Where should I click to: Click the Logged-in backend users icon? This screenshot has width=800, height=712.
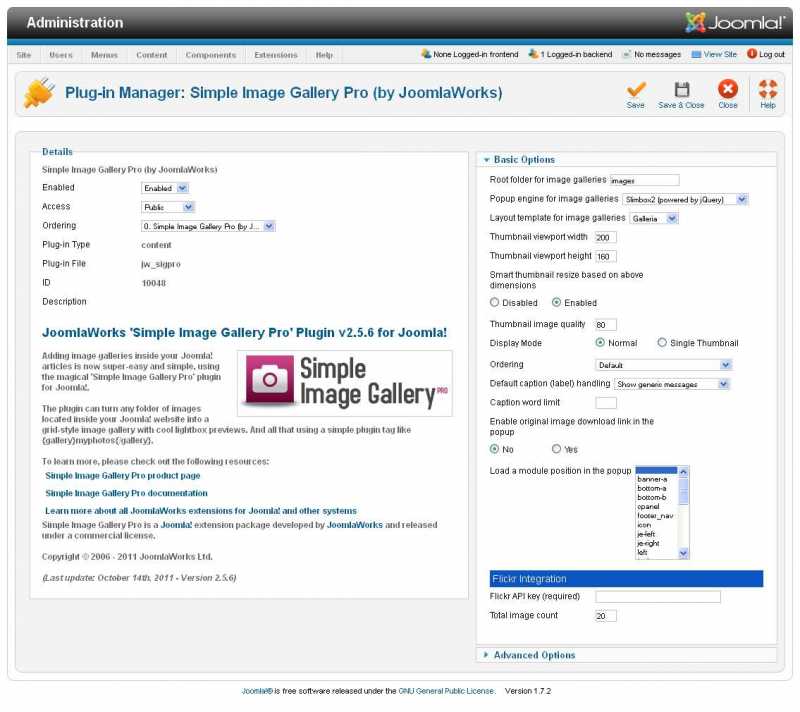click(533, 54)
